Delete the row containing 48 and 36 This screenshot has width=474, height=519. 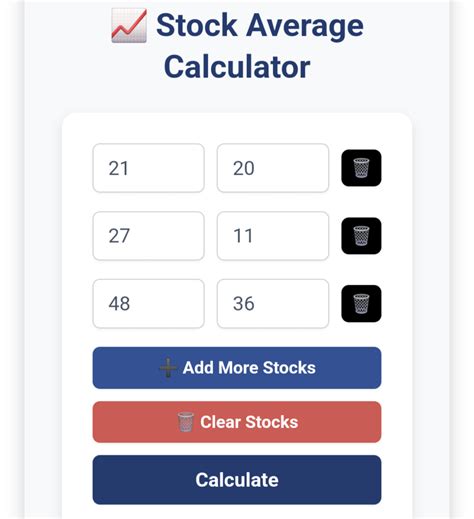point(361,303)
